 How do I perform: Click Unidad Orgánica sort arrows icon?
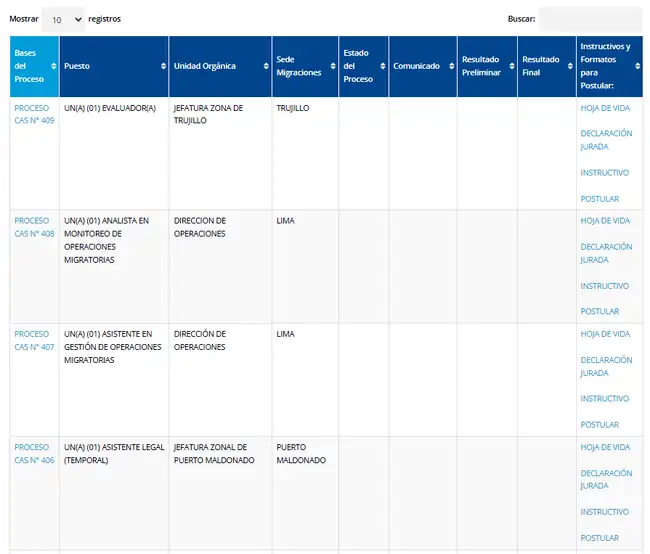tap(265, 66)
